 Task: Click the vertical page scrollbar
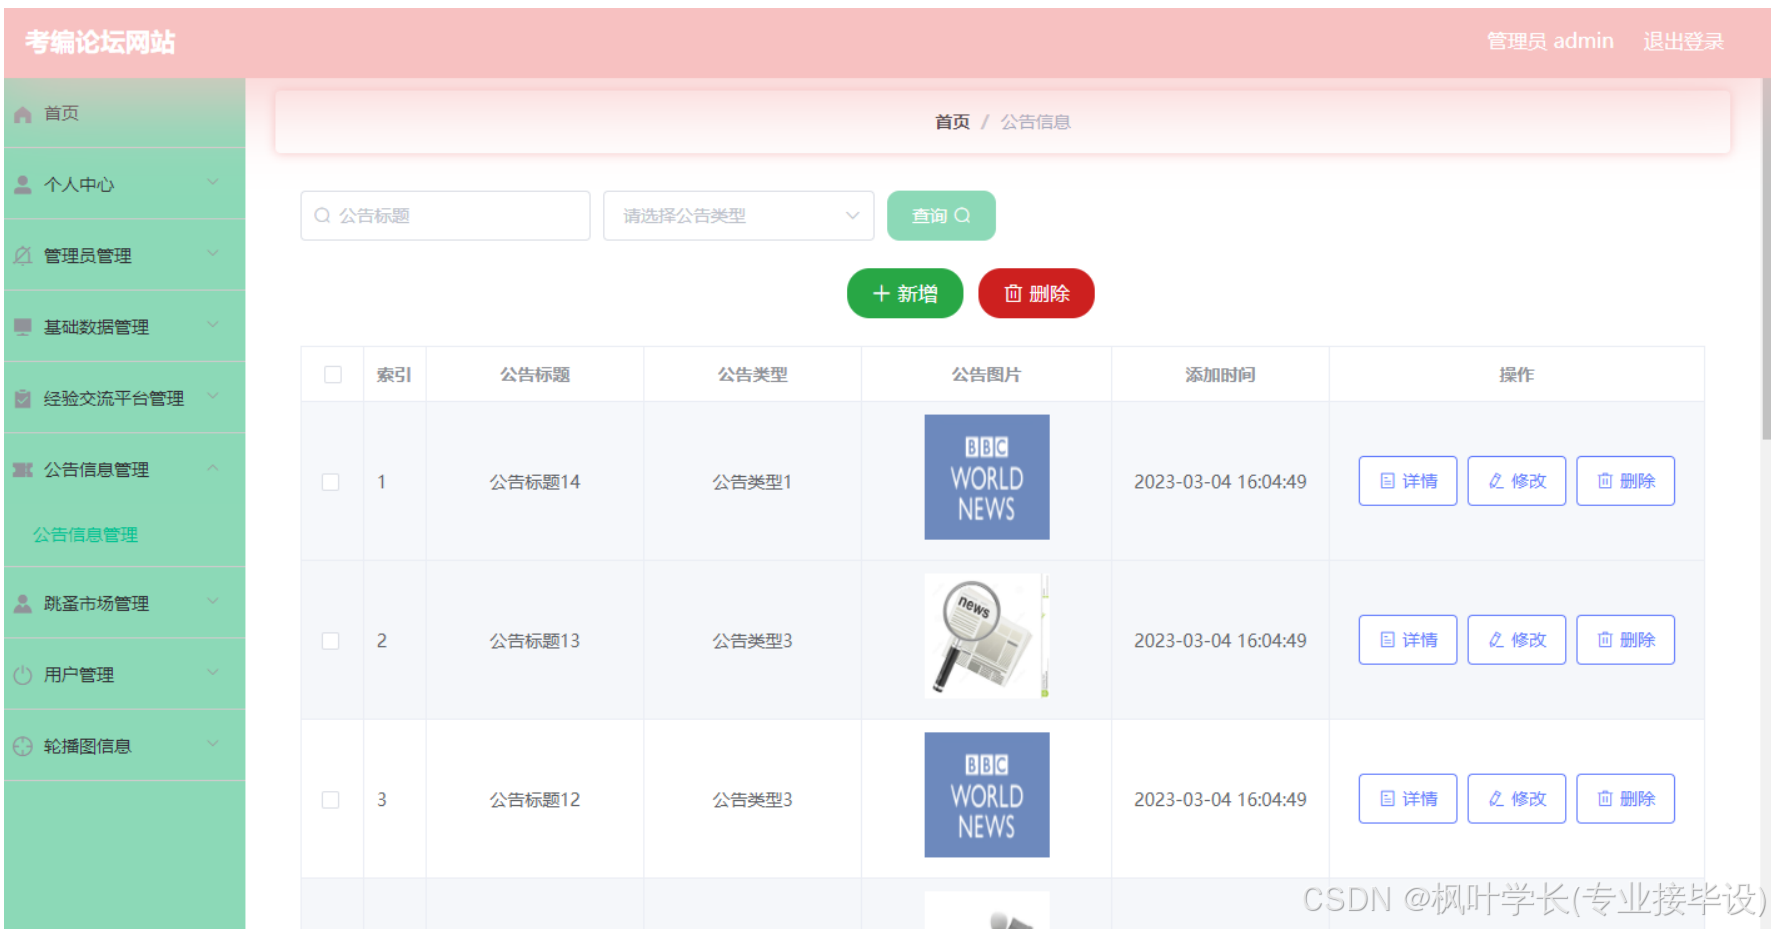pyautogui.click(x=1766, y=260)
